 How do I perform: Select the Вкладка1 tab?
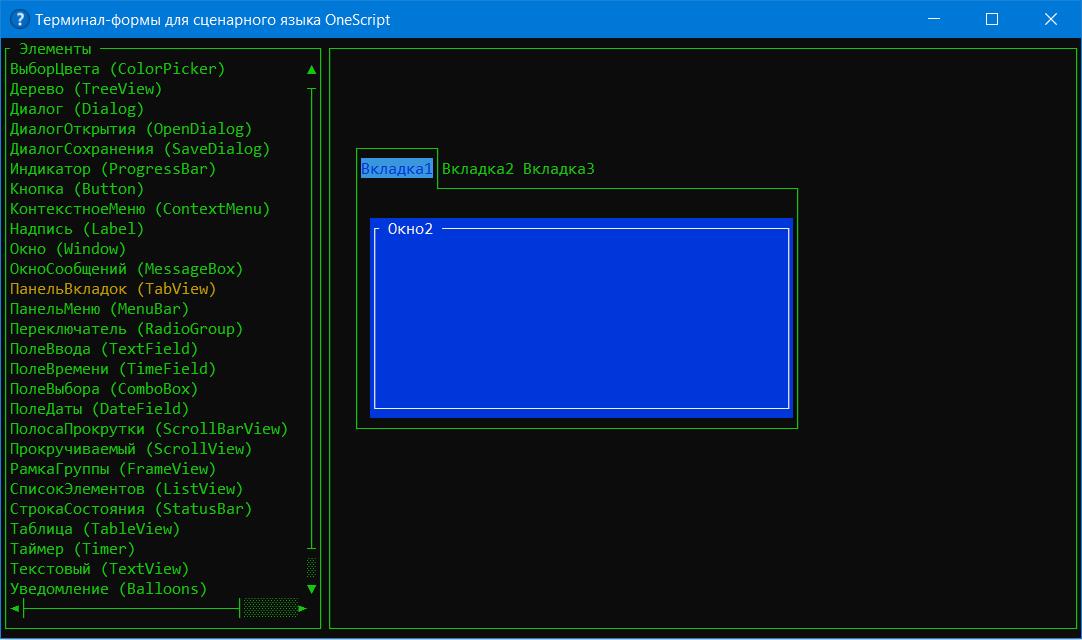click(x=397, y=169)
